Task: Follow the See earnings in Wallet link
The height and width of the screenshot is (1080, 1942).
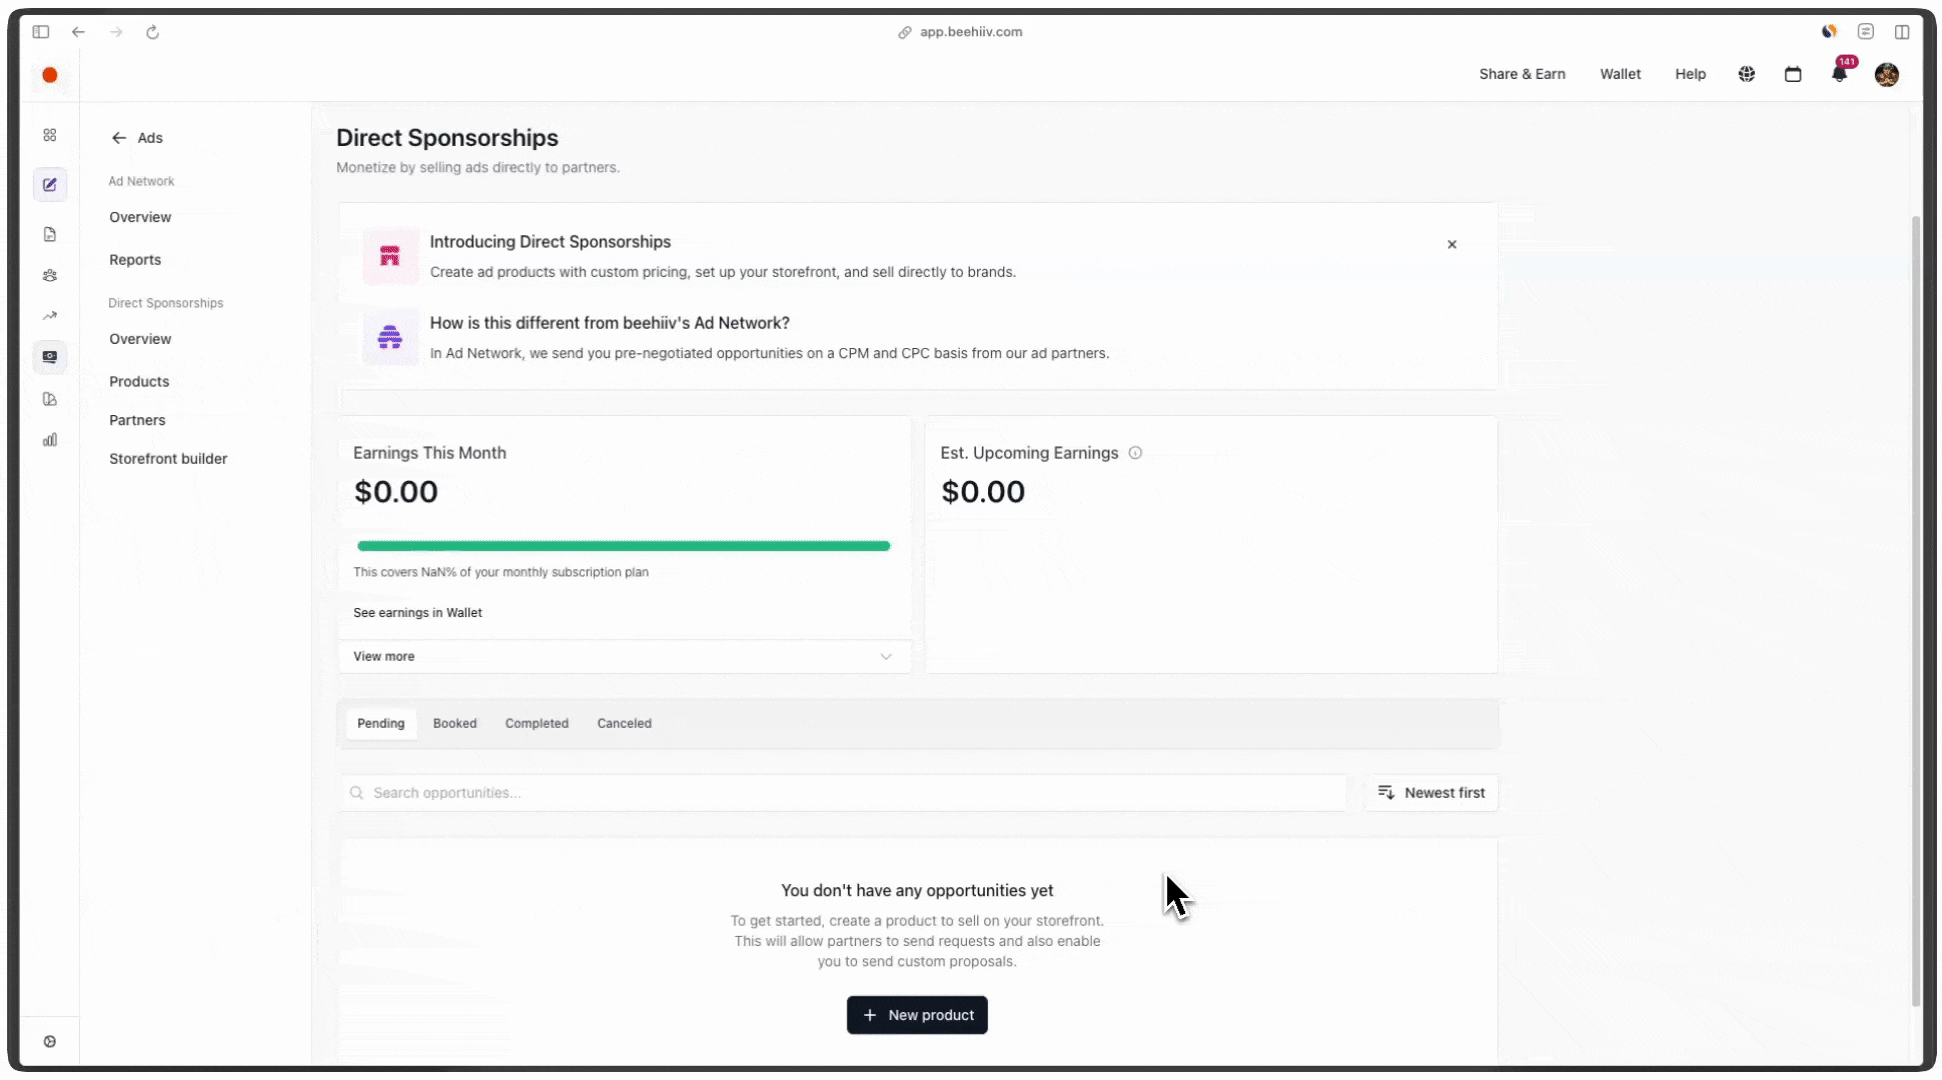Action: click(417, 613)
